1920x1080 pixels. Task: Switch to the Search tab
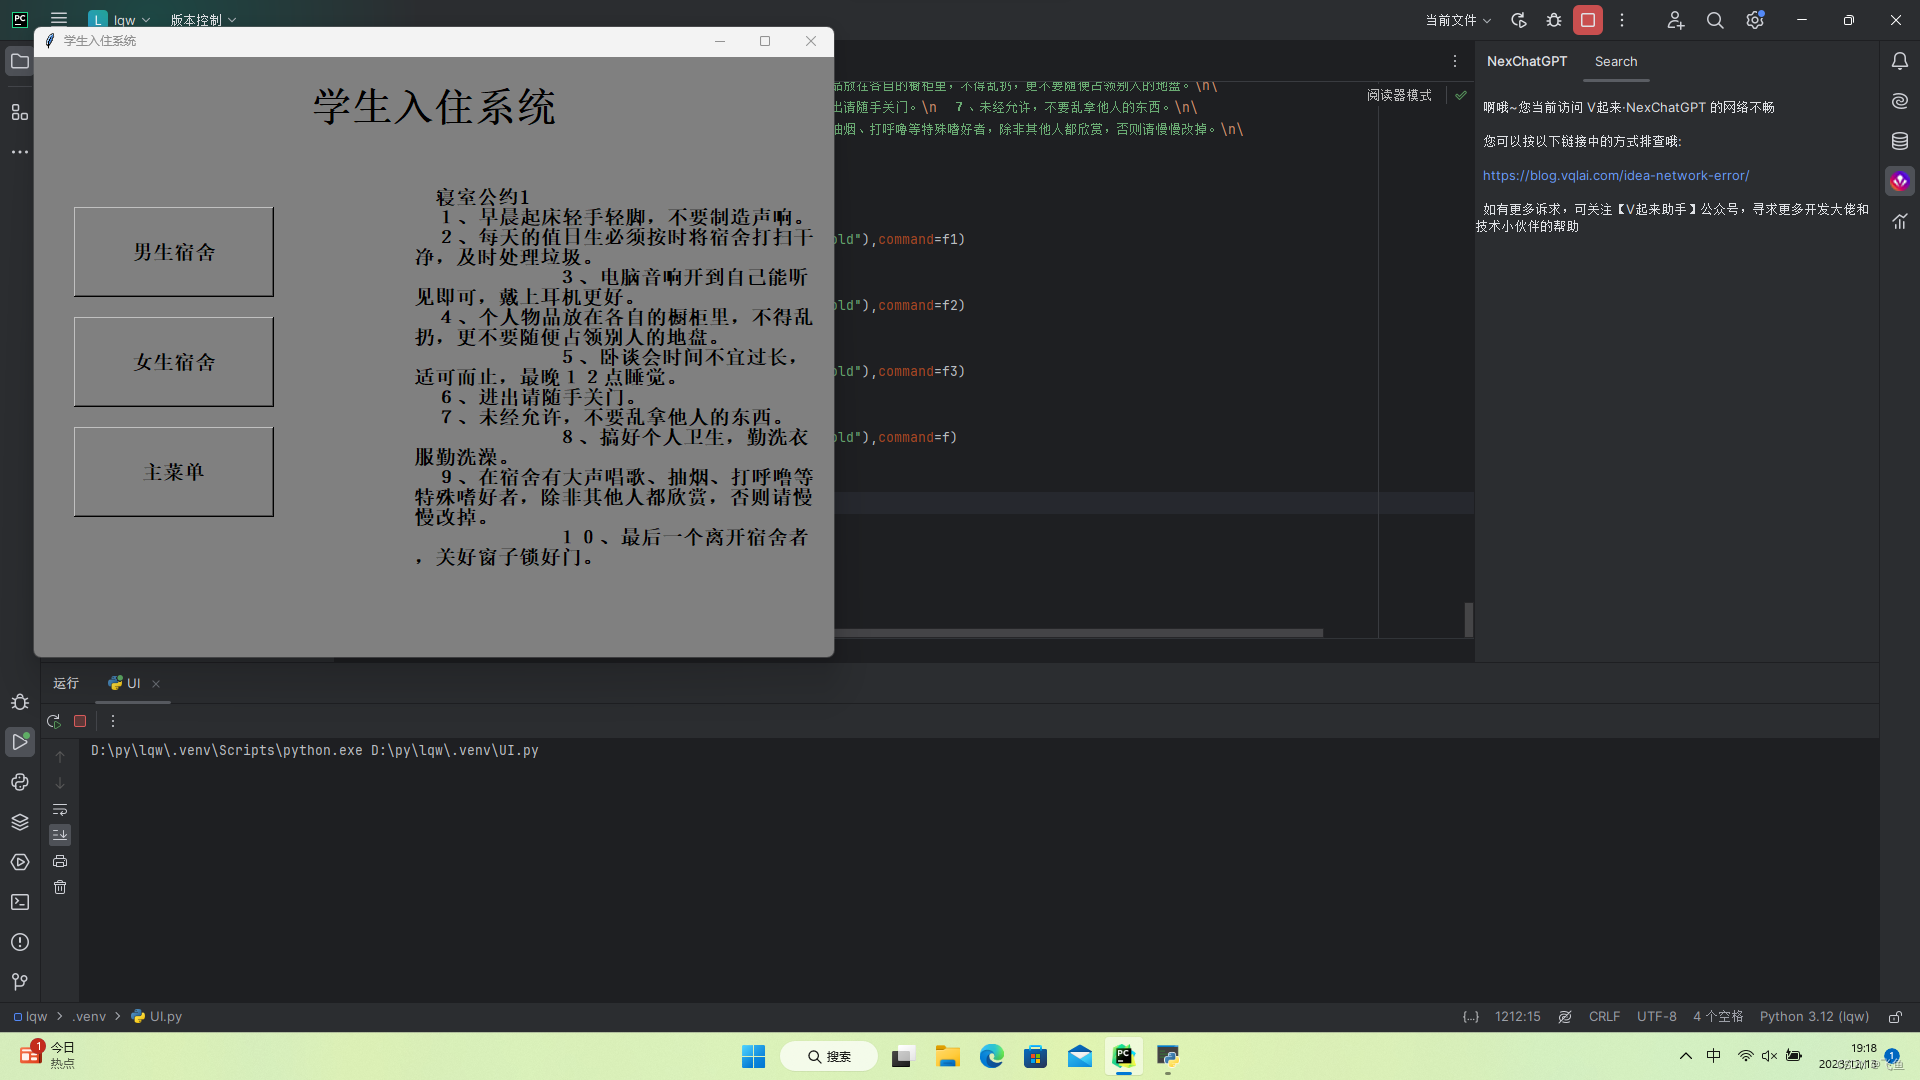click(1616, 62)
